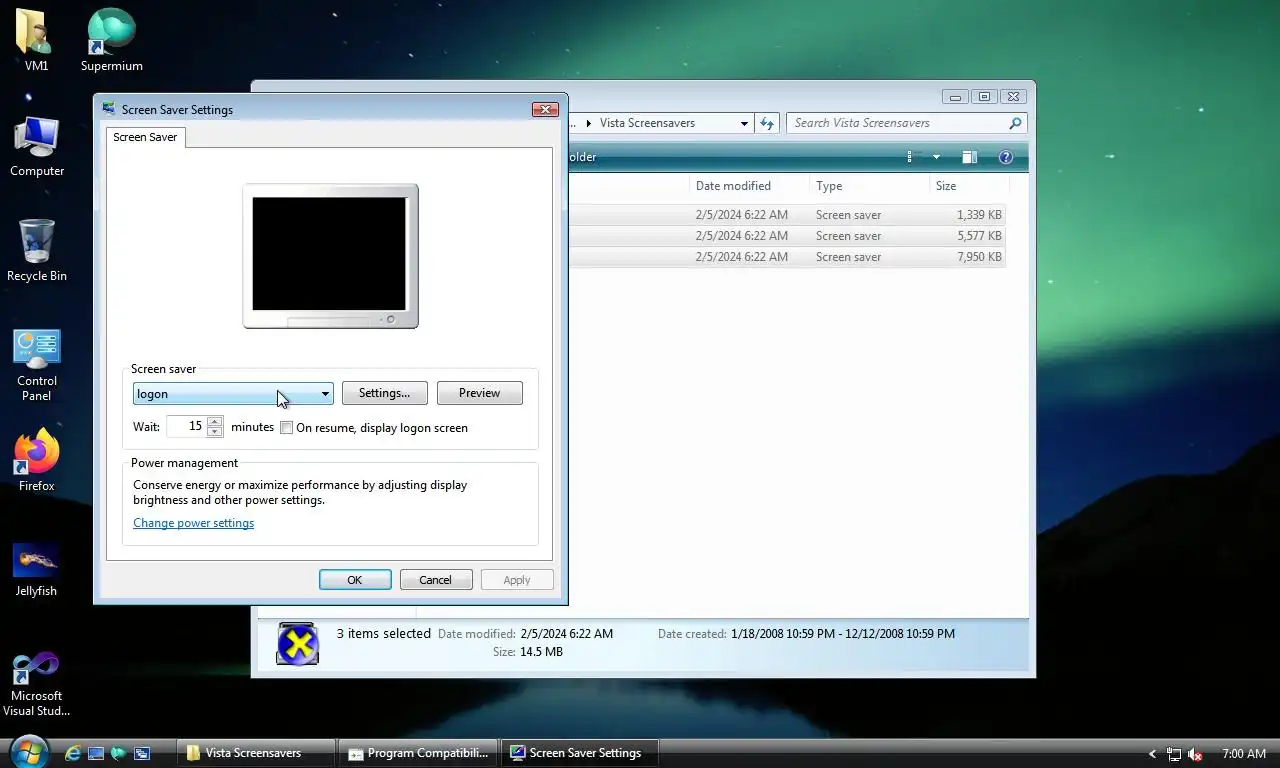Click the Explorer Views icon

coord(909,157)
